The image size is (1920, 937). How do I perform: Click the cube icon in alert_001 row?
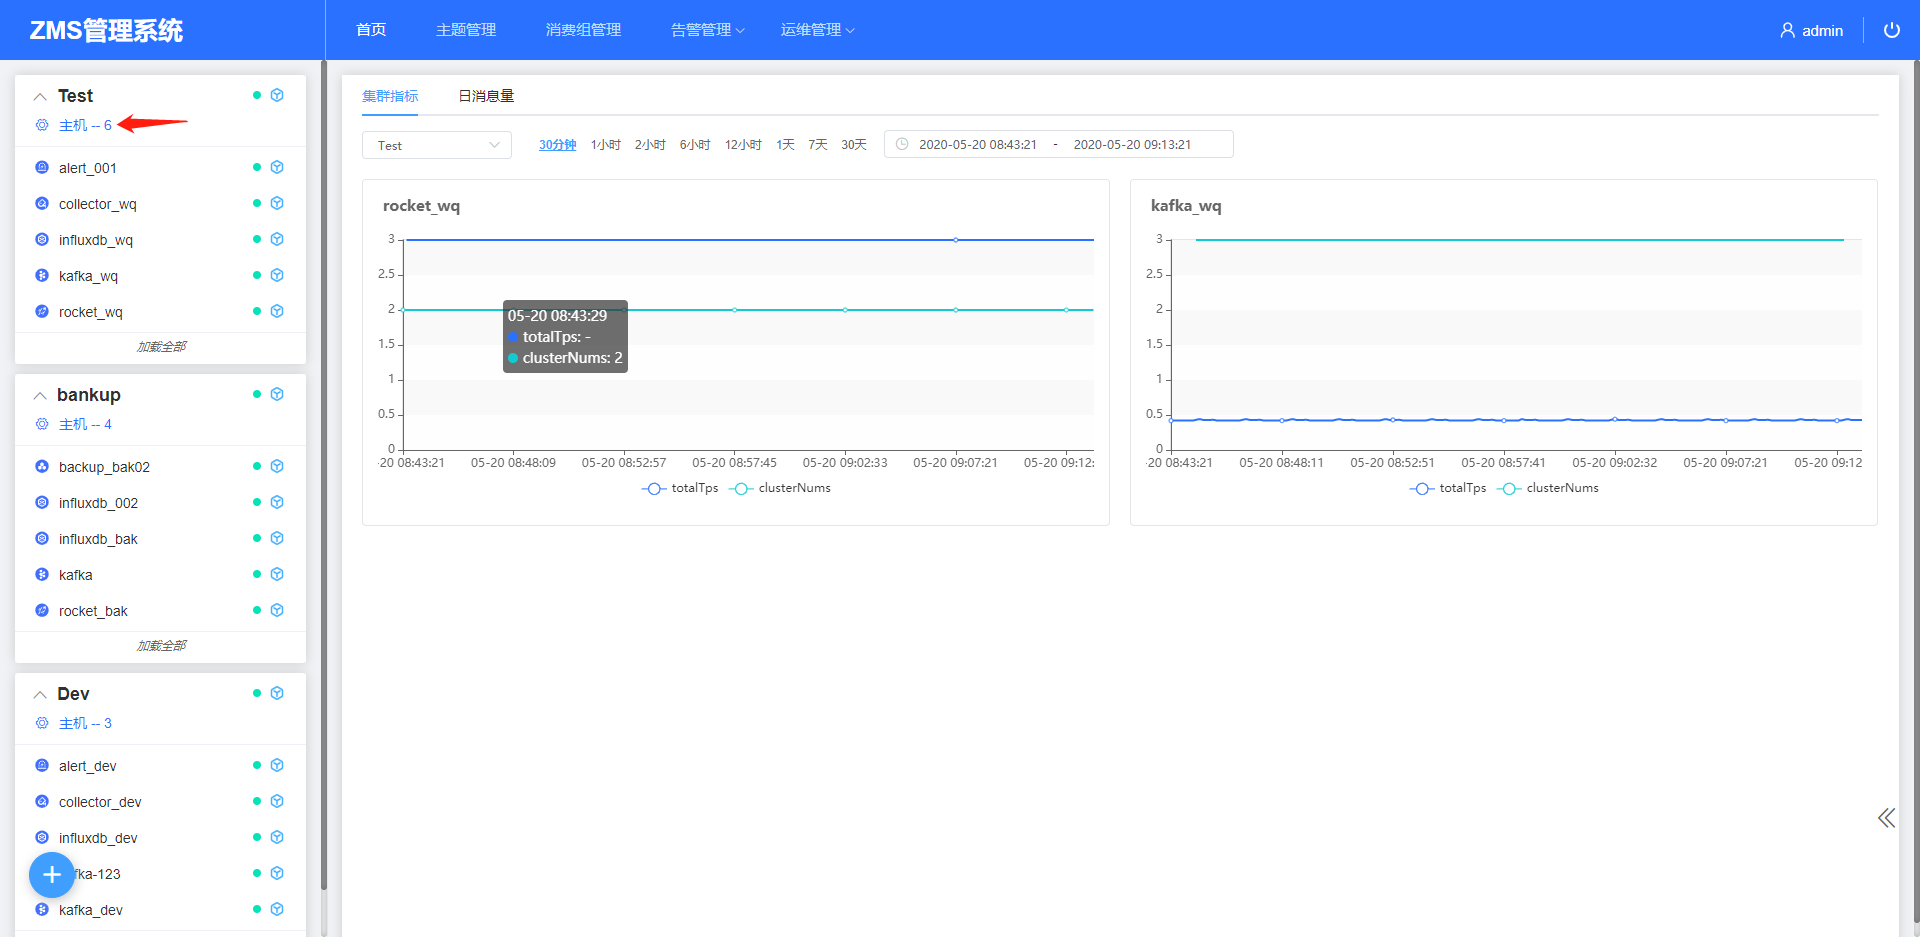[x=278, y=167]
